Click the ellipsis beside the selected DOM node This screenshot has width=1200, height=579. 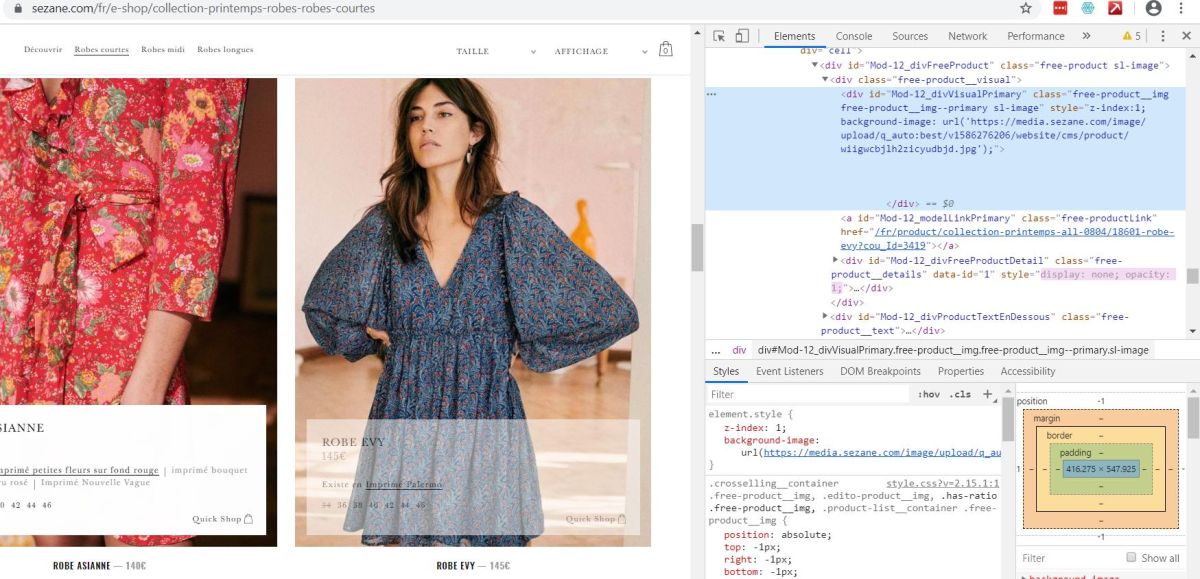point(711,94)
